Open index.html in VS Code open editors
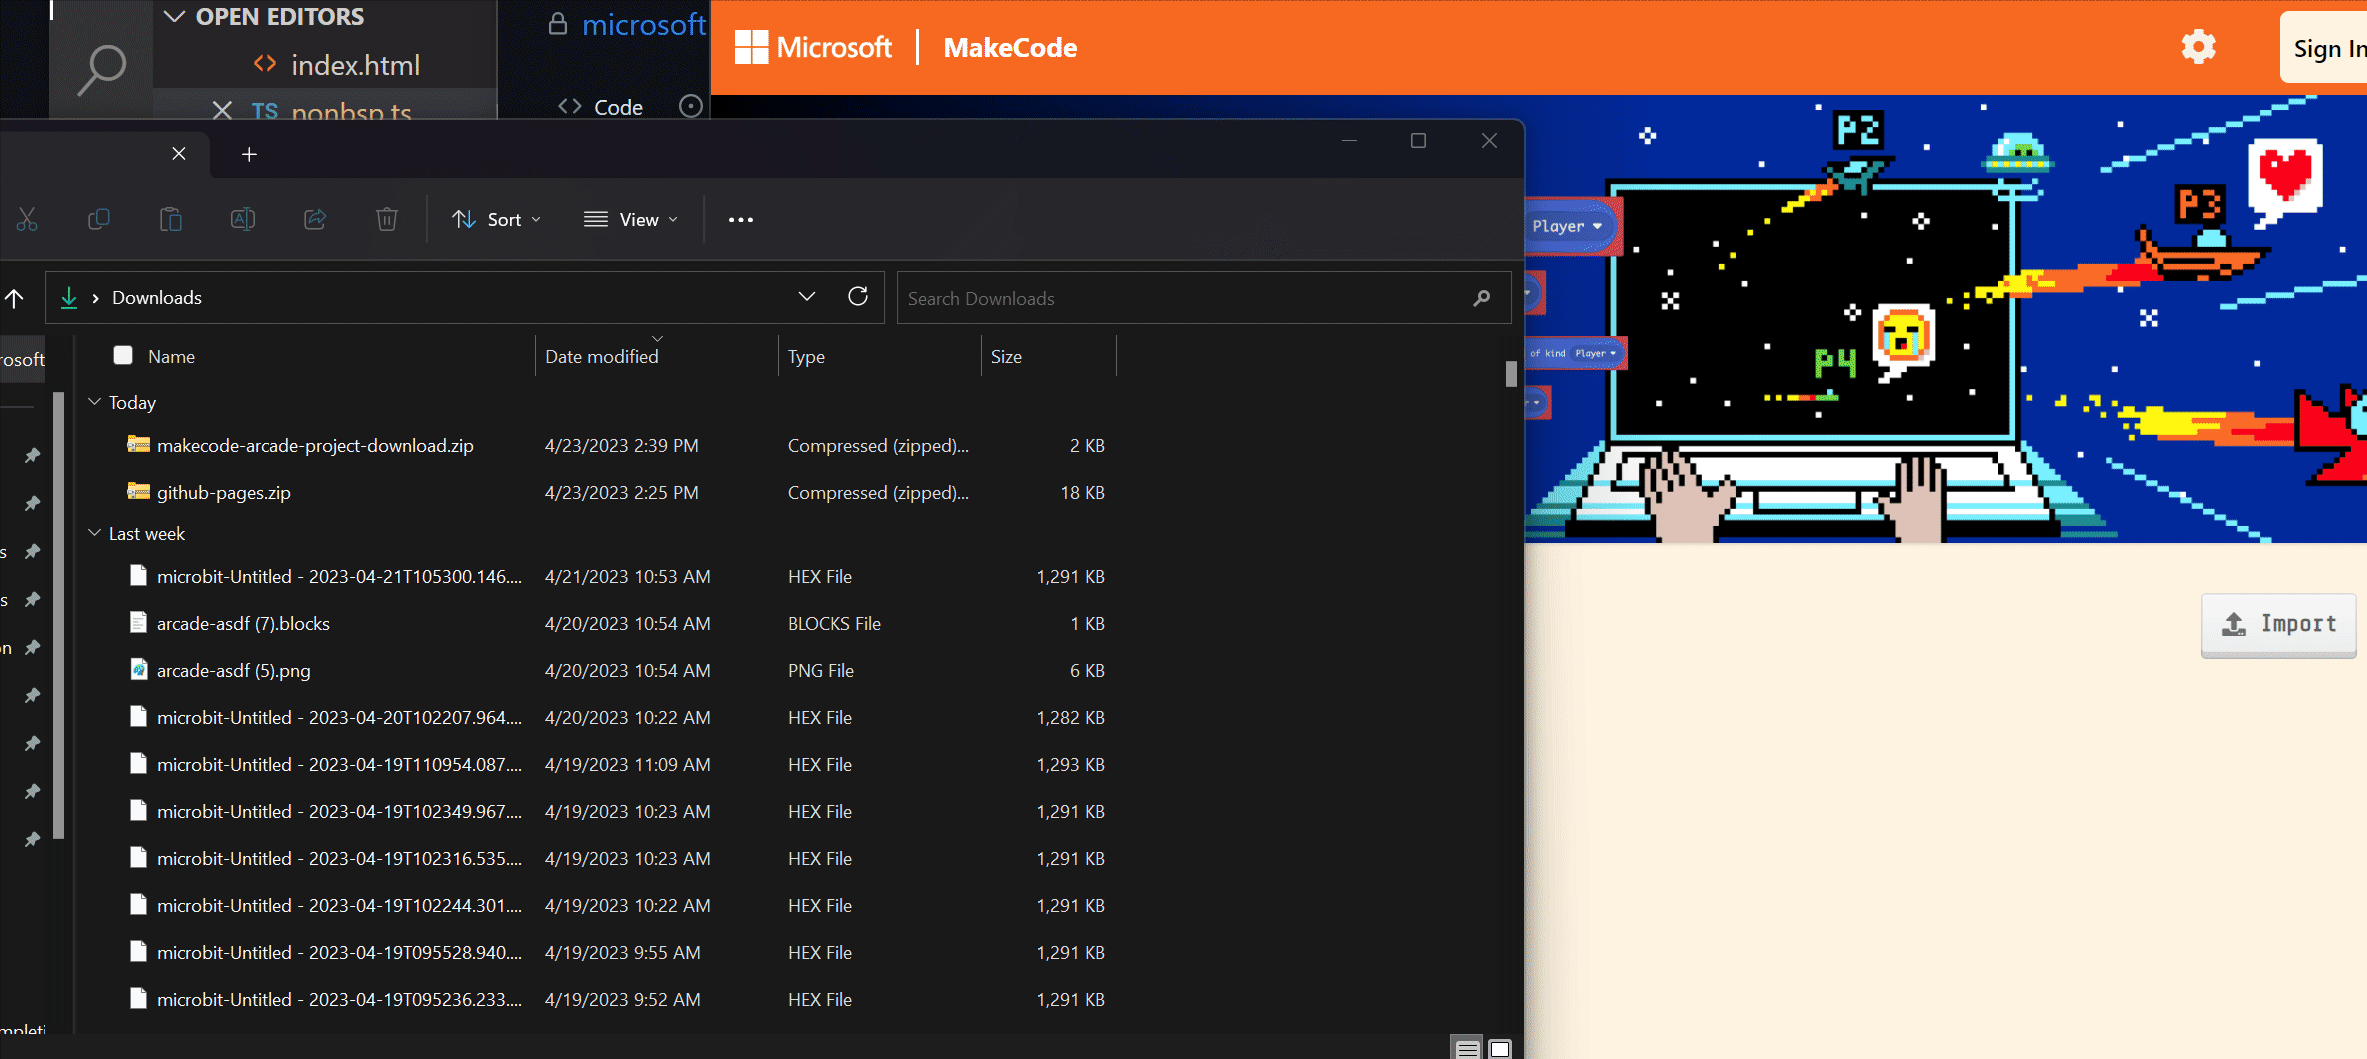This screenshot has width=2367, height=1059. [x=355, y=65]
